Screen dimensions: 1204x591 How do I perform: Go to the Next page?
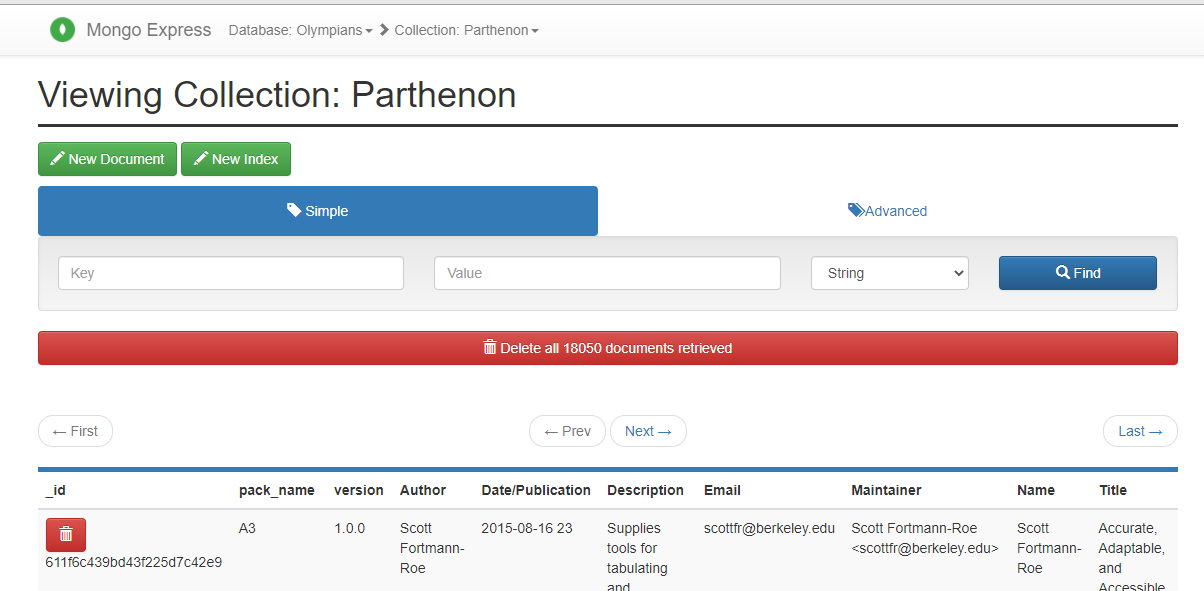coord(648,431)
